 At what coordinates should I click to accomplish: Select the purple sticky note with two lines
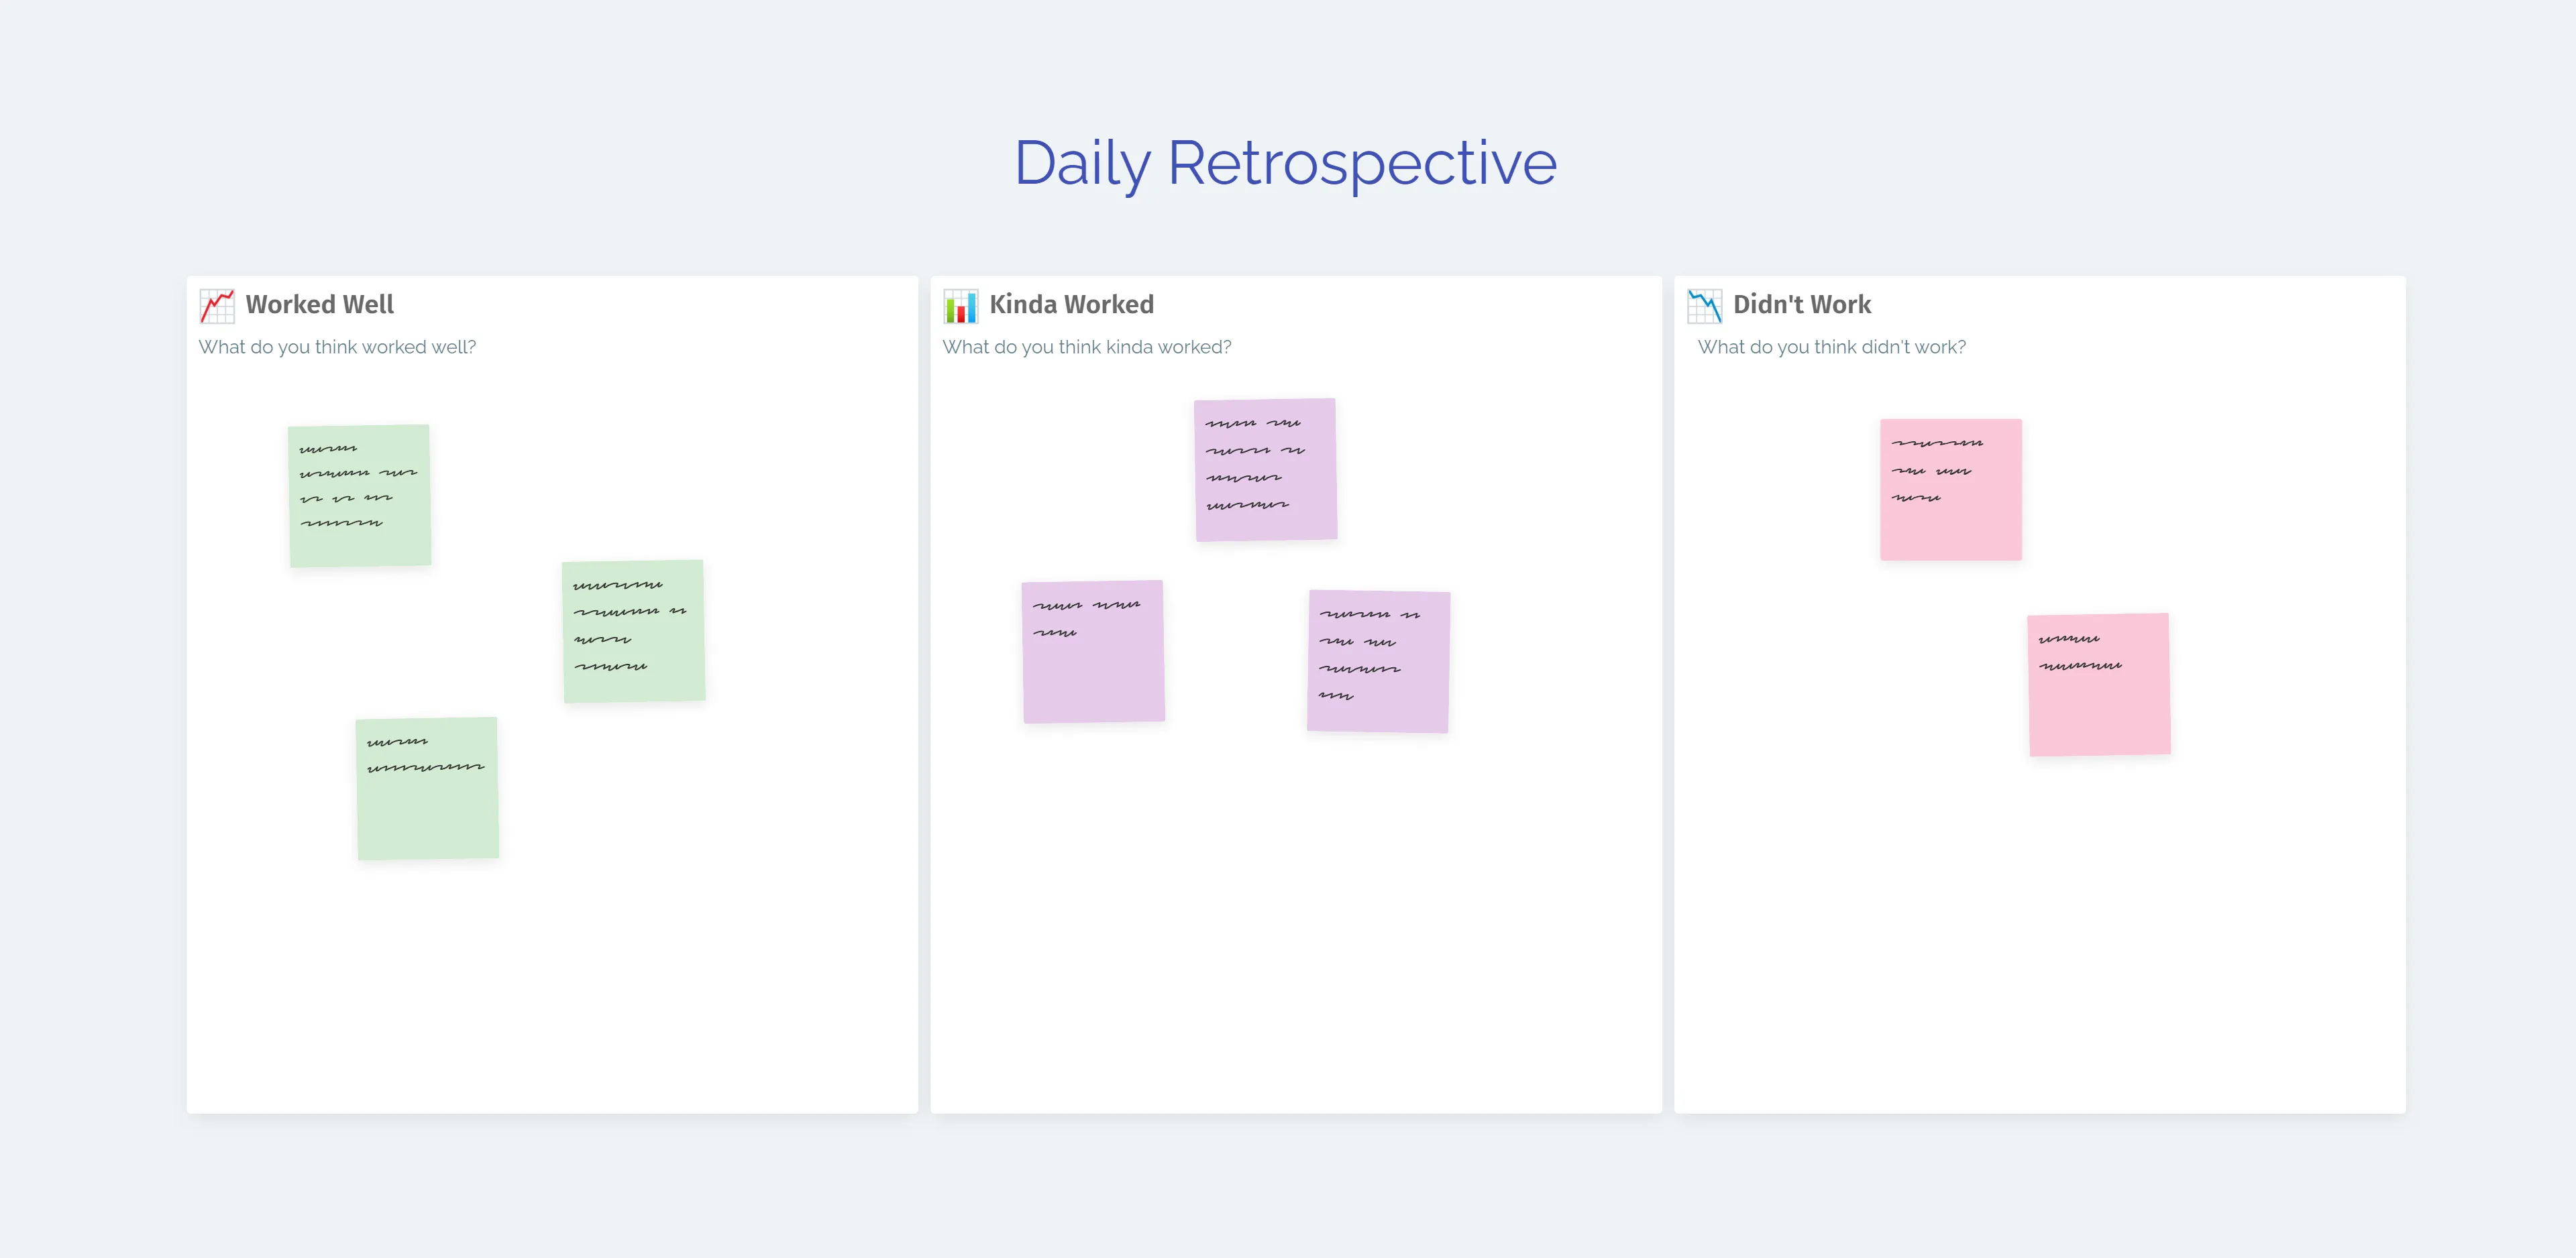[1093, 652]
